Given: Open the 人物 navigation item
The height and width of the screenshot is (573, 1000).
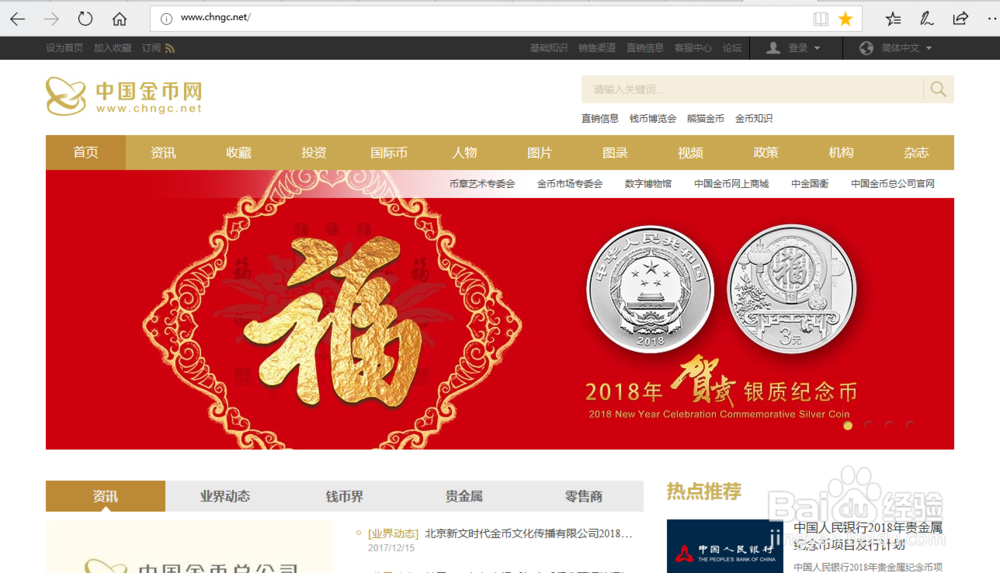Looking at the screenshot, I should point(464,153).
